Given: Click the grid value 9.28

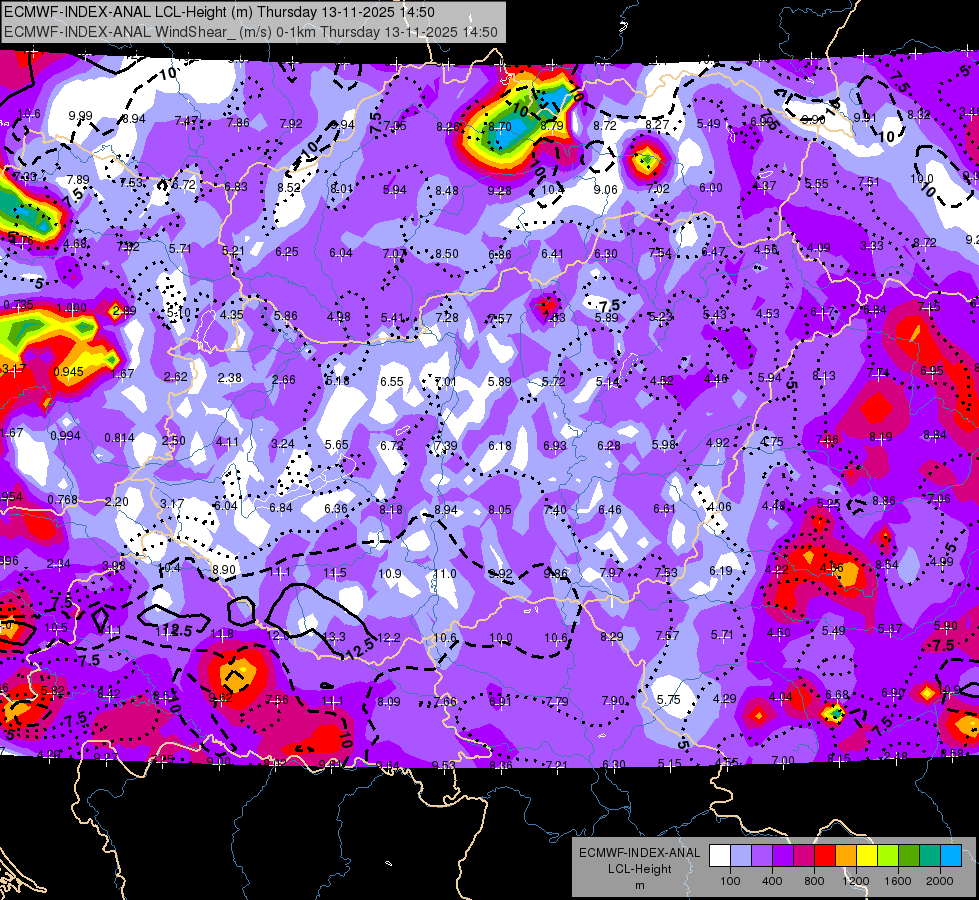Looking at the screenshot, I should [x=499, y=190].
